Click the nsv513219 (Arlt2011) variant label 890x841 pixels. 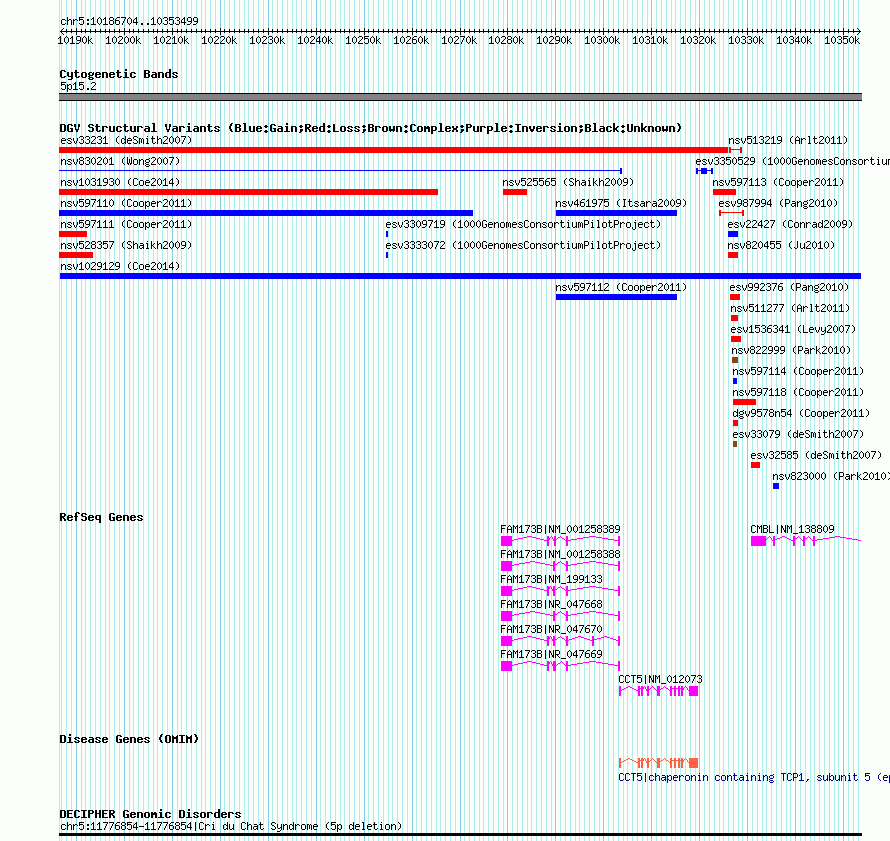(788, 140)
